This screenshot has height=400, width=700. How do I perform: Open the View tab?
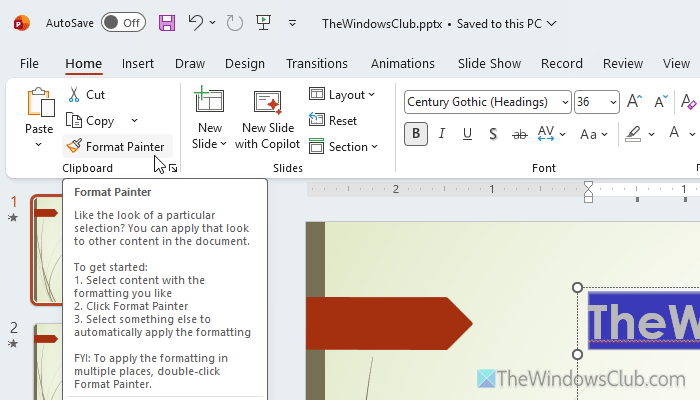676,63
